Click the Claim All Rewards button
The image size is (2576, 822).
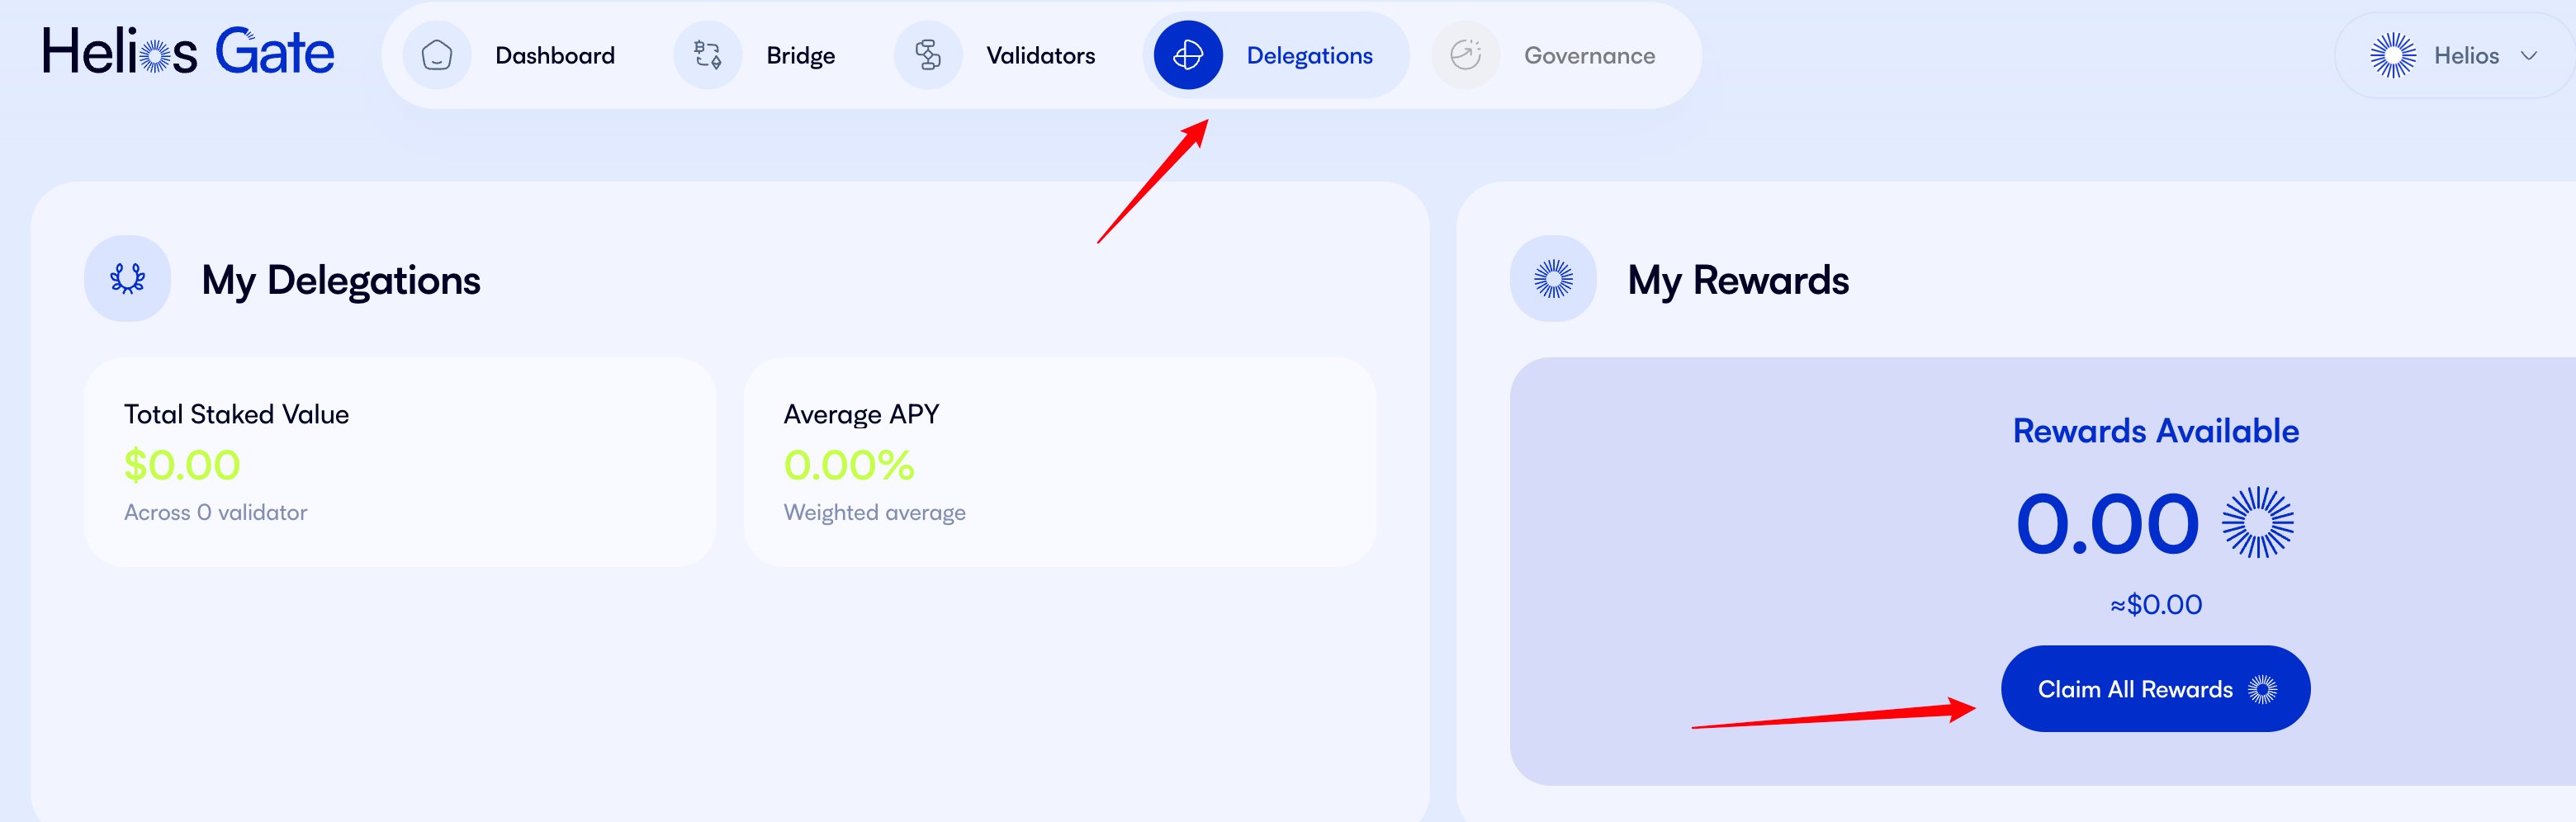coord(2156,689)
